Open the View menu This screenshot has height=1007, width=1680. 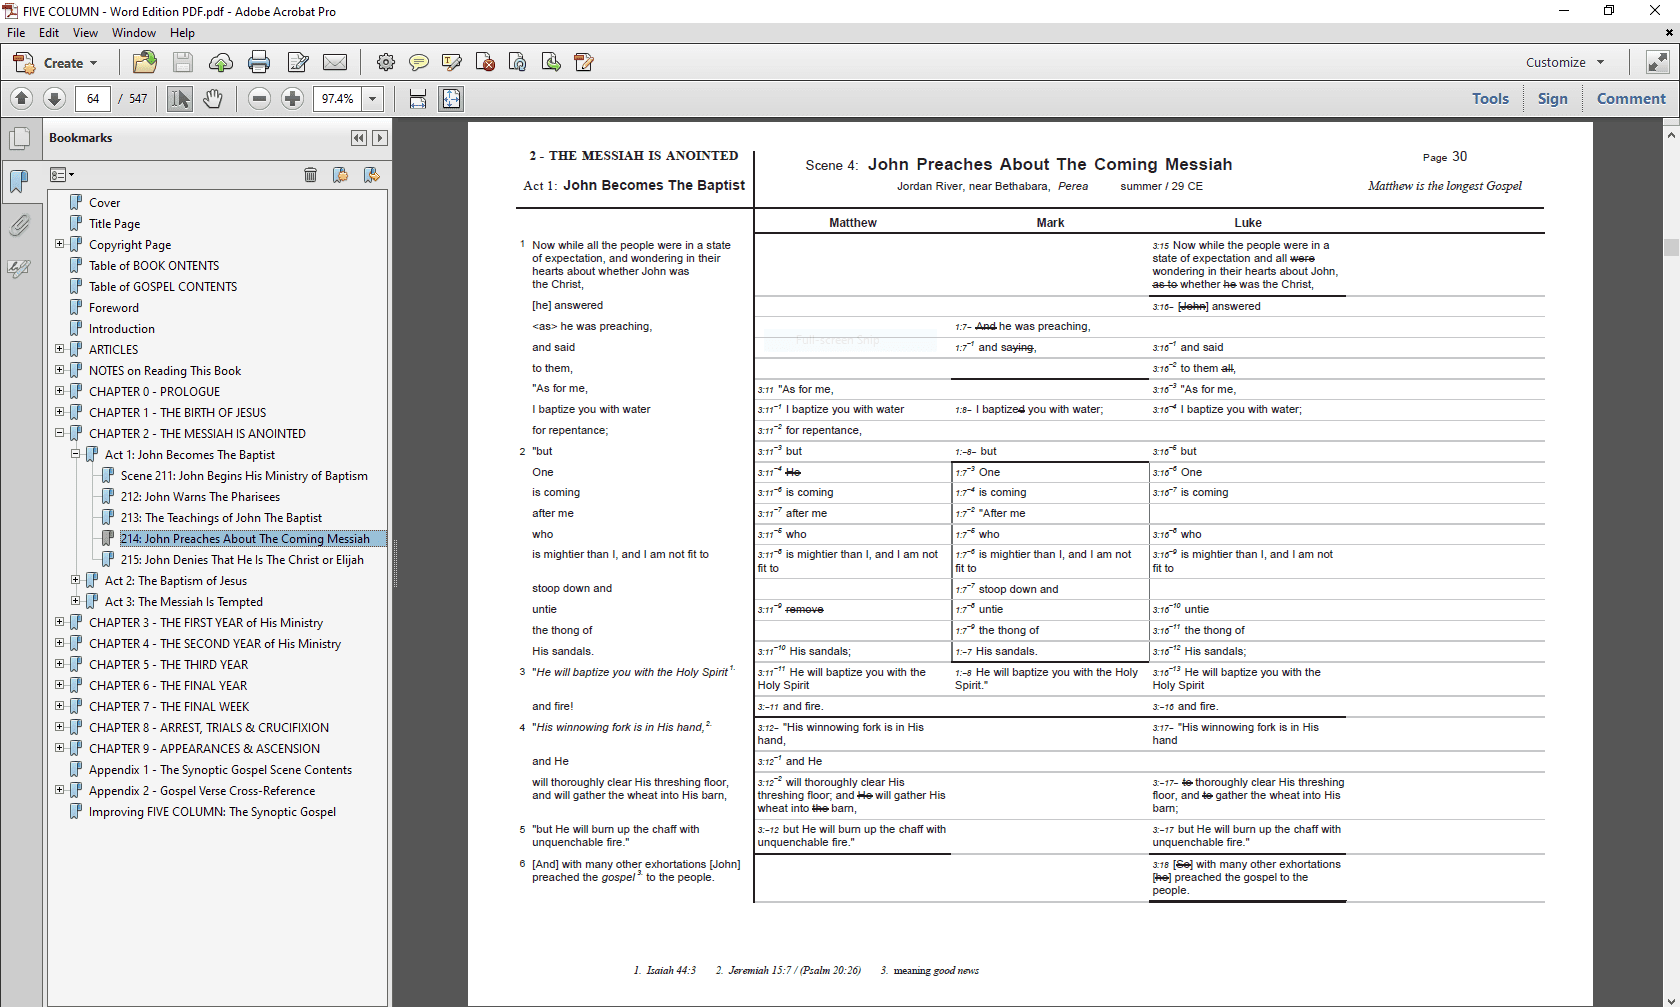pyautogui.click(x=85, y=33)
